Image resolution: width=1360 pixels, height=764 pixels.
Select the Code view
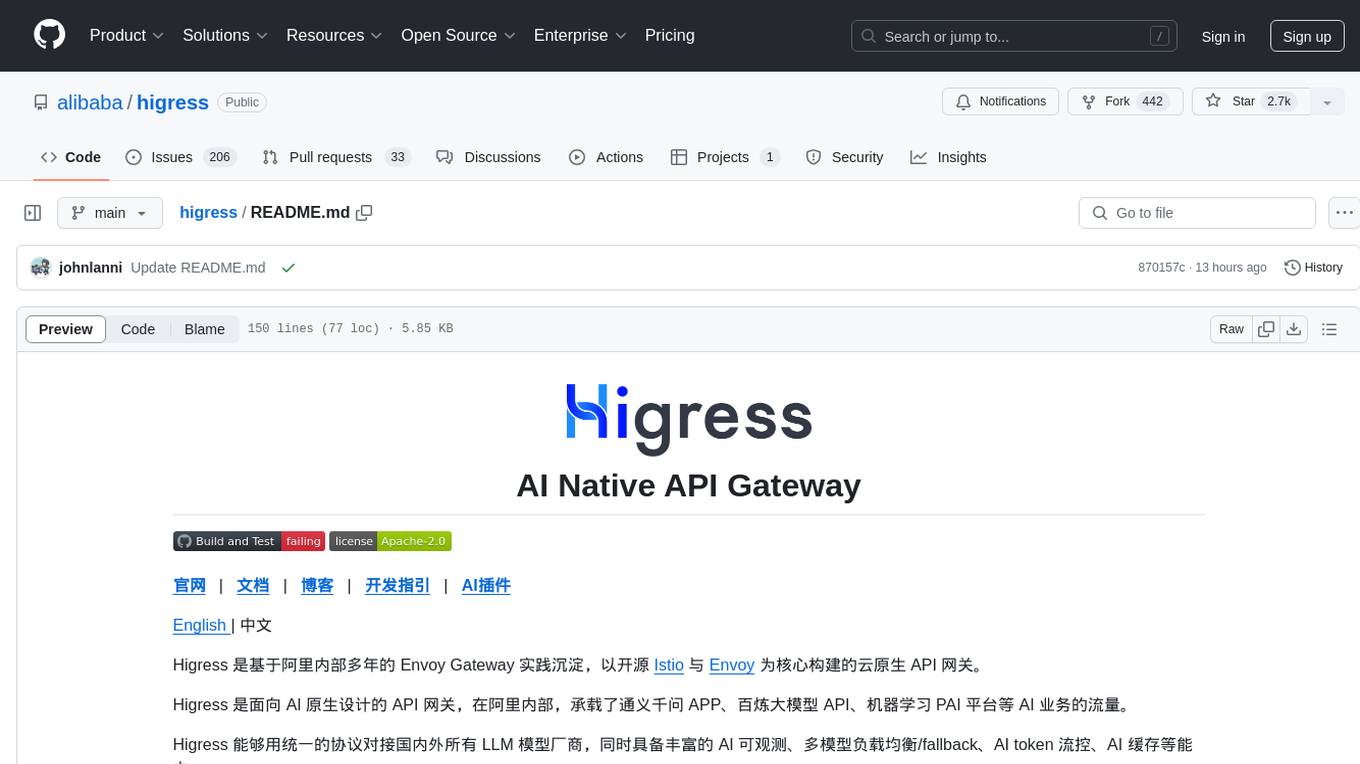pos(138,329)
